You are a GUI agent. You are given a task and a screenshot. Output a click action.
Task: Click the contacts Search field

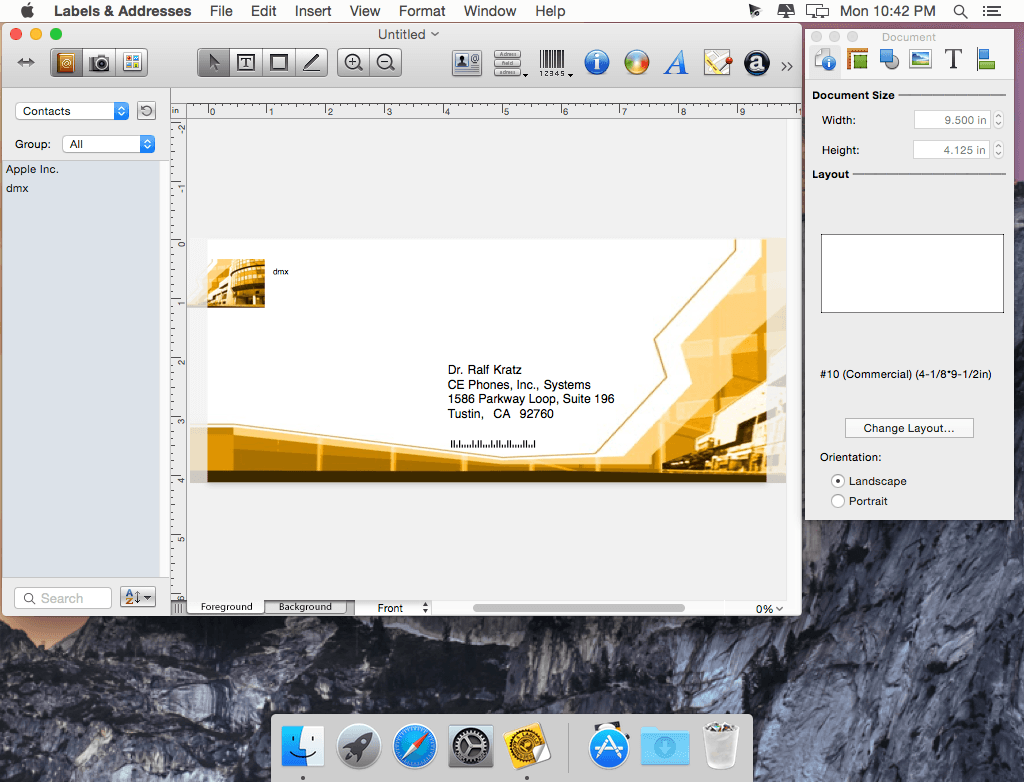63,598
